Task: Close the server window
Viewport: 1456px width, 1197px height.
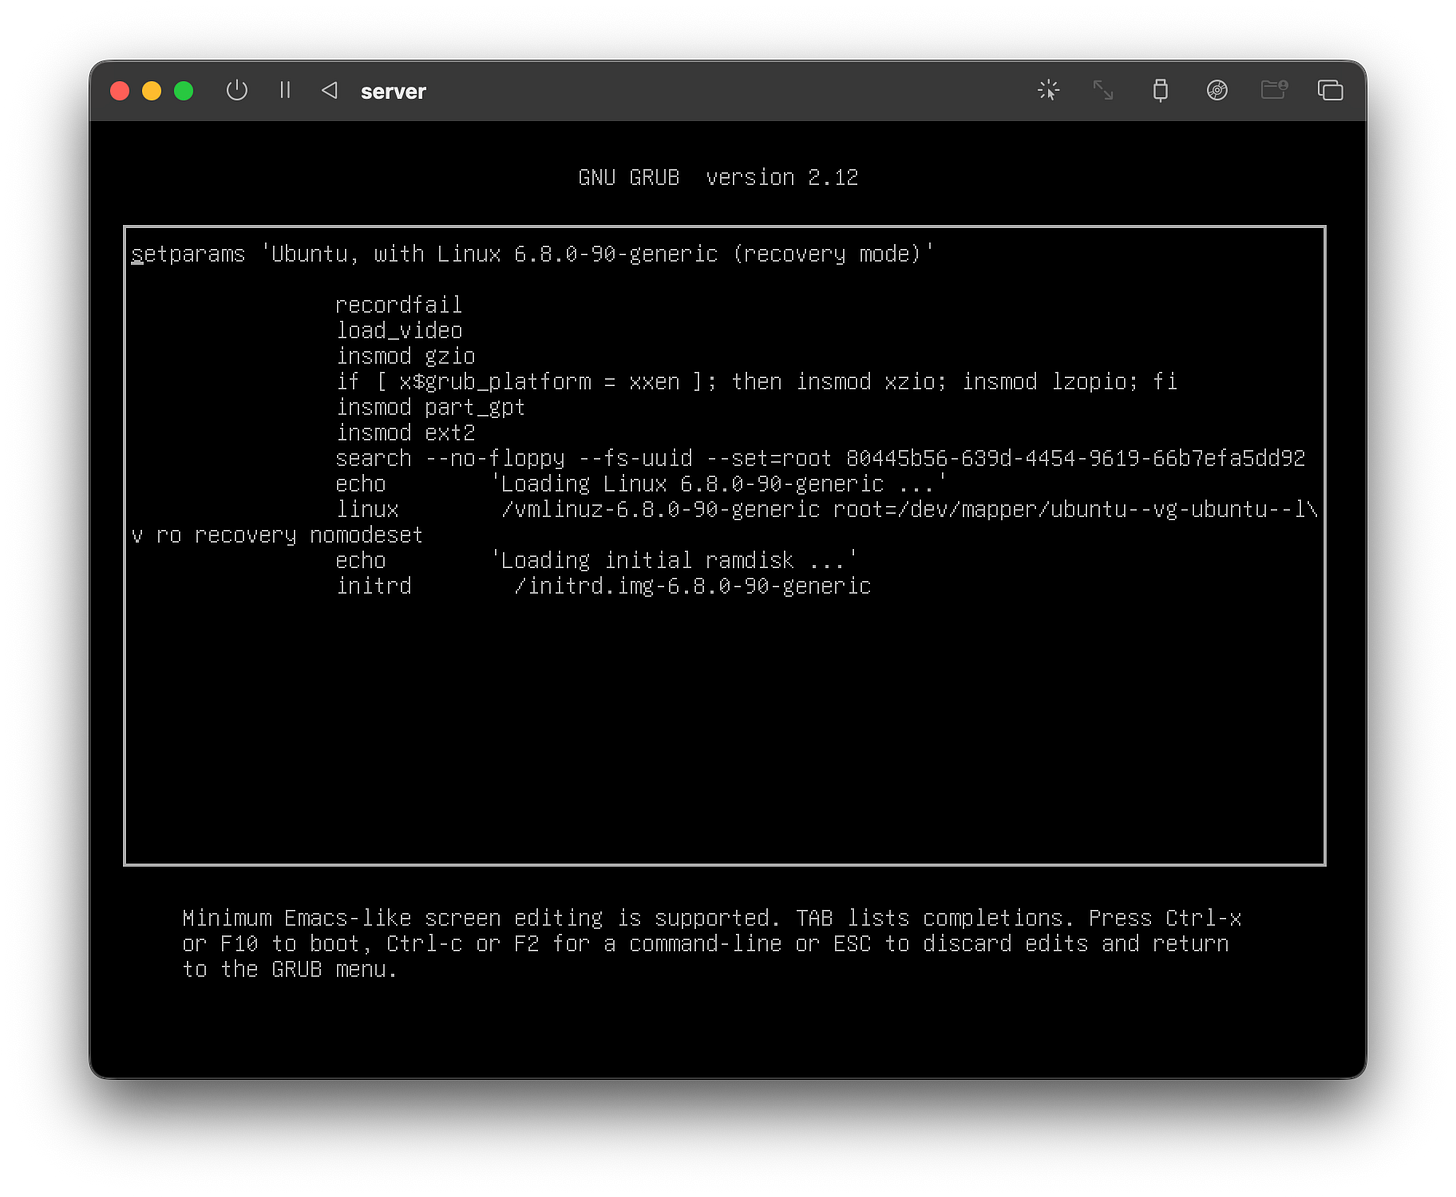Action: [x=120, y=91]
